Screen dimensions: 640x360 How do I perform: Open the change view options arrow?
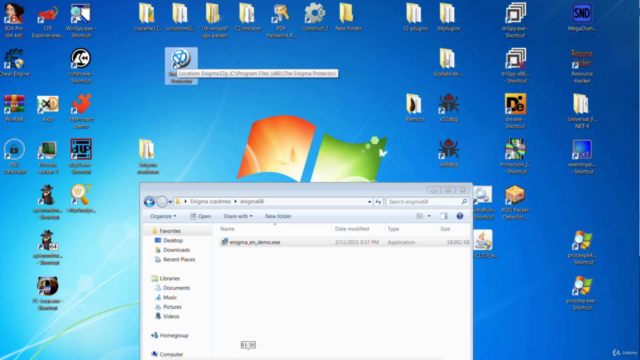click(x=429, y=216)
